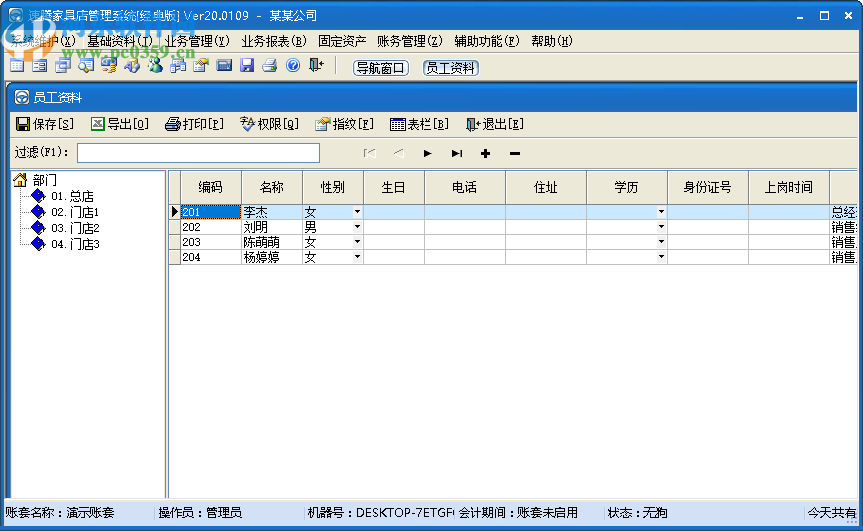Open 系统维护(X) menu

43,41
